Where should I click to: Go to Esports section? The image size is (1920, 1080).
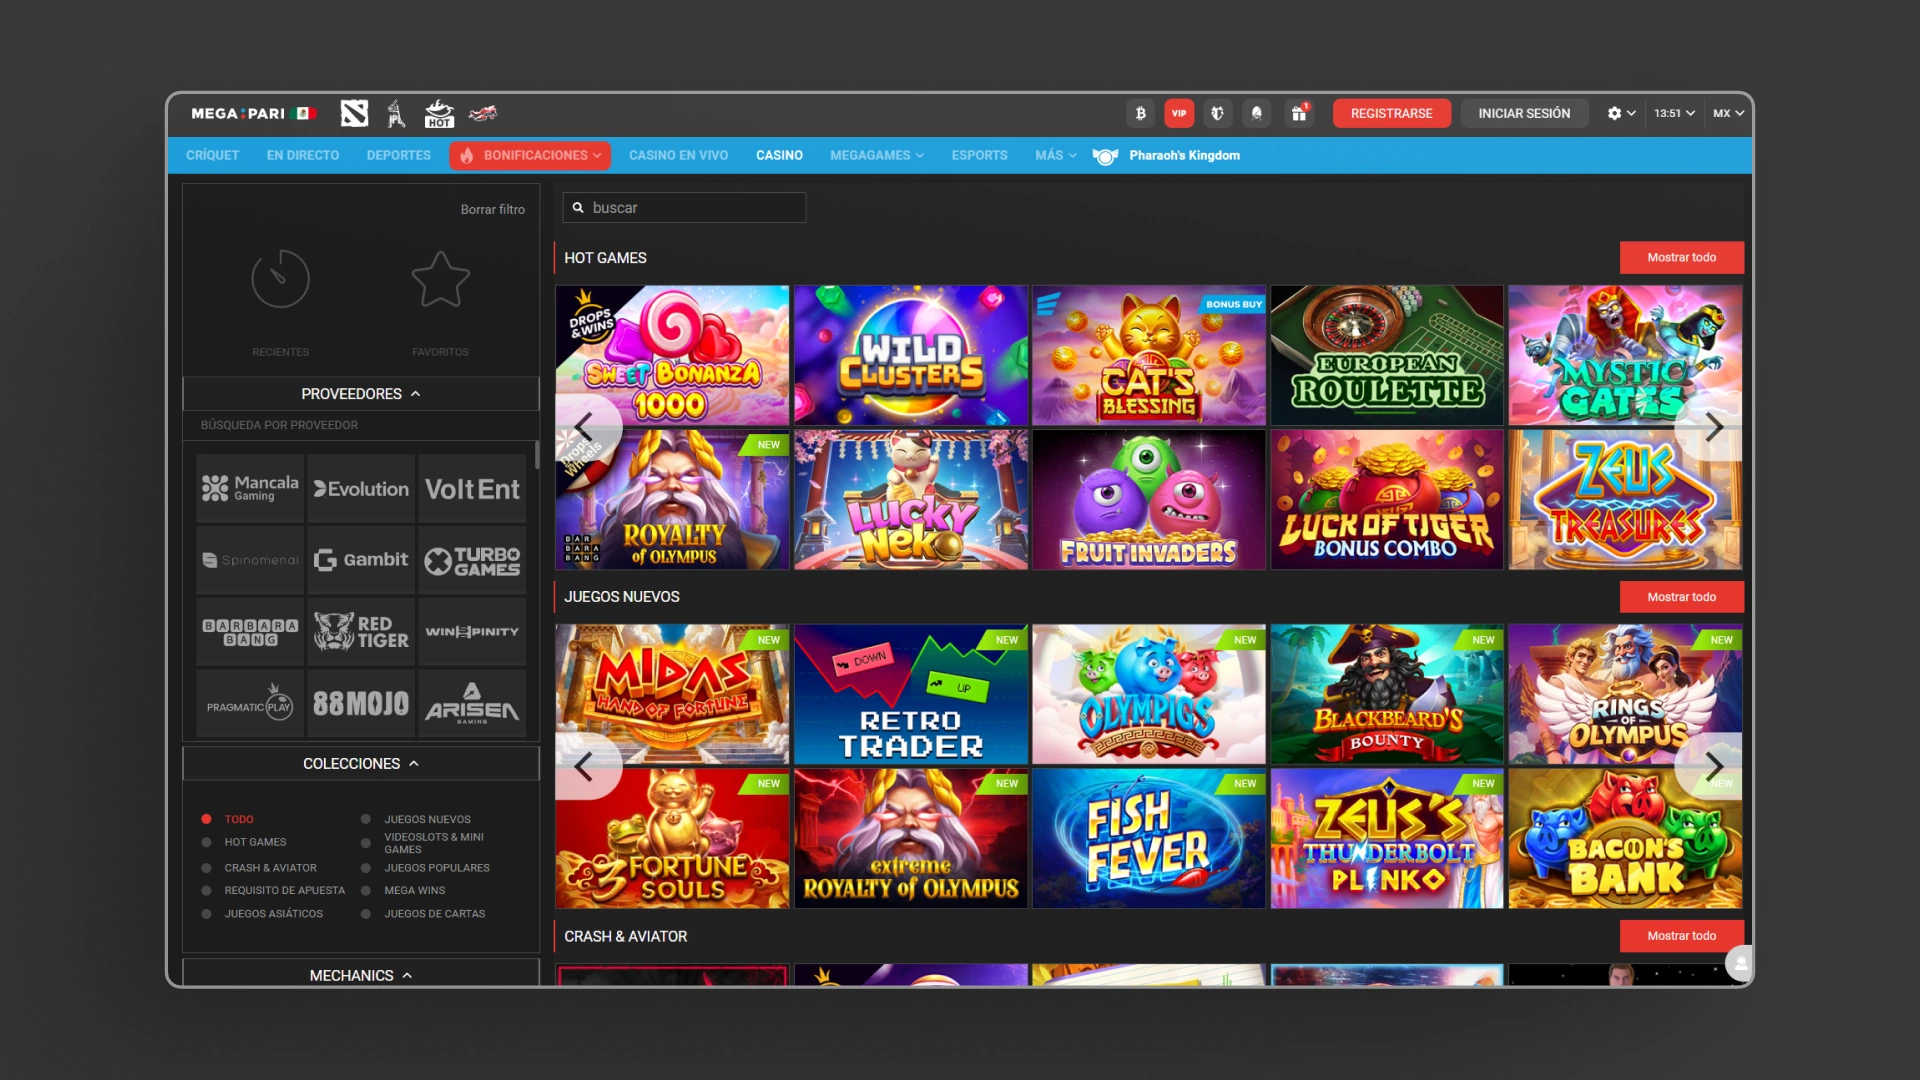[979, 155]
